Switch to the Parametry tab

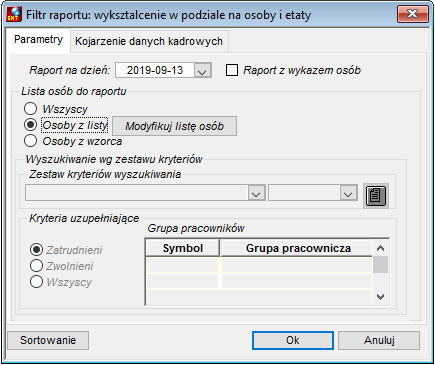tap(38, 40)
